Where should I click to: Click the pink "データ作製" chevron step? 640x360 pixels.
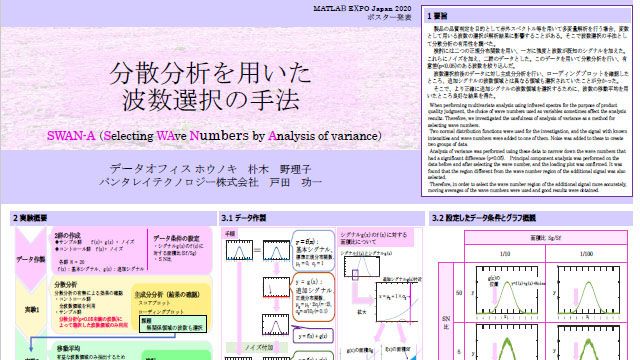point(30,259)
